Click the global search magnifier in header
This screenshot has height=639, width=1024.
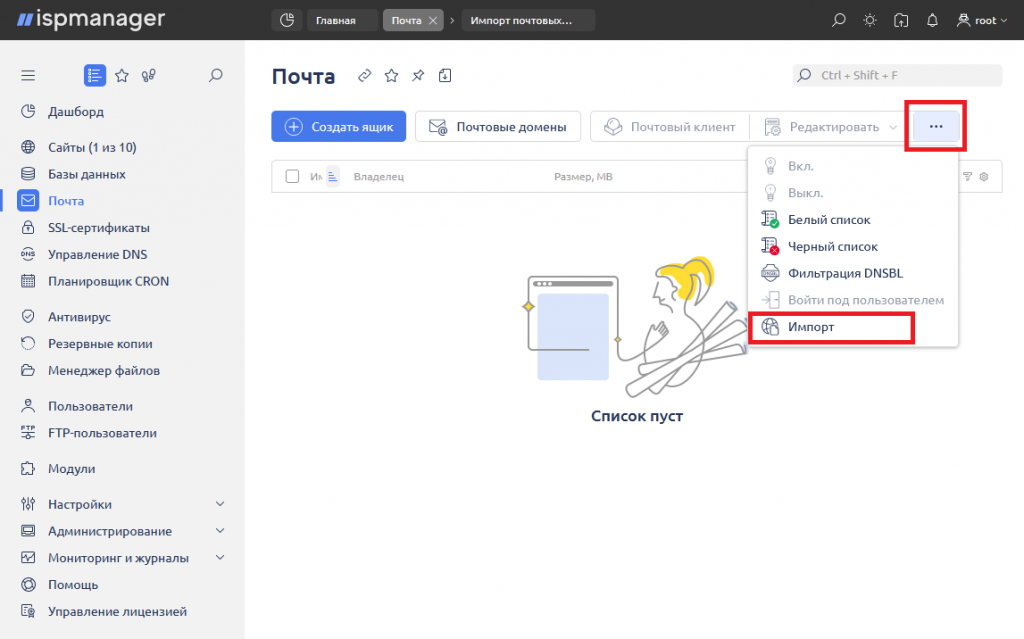tap(839, 20)
